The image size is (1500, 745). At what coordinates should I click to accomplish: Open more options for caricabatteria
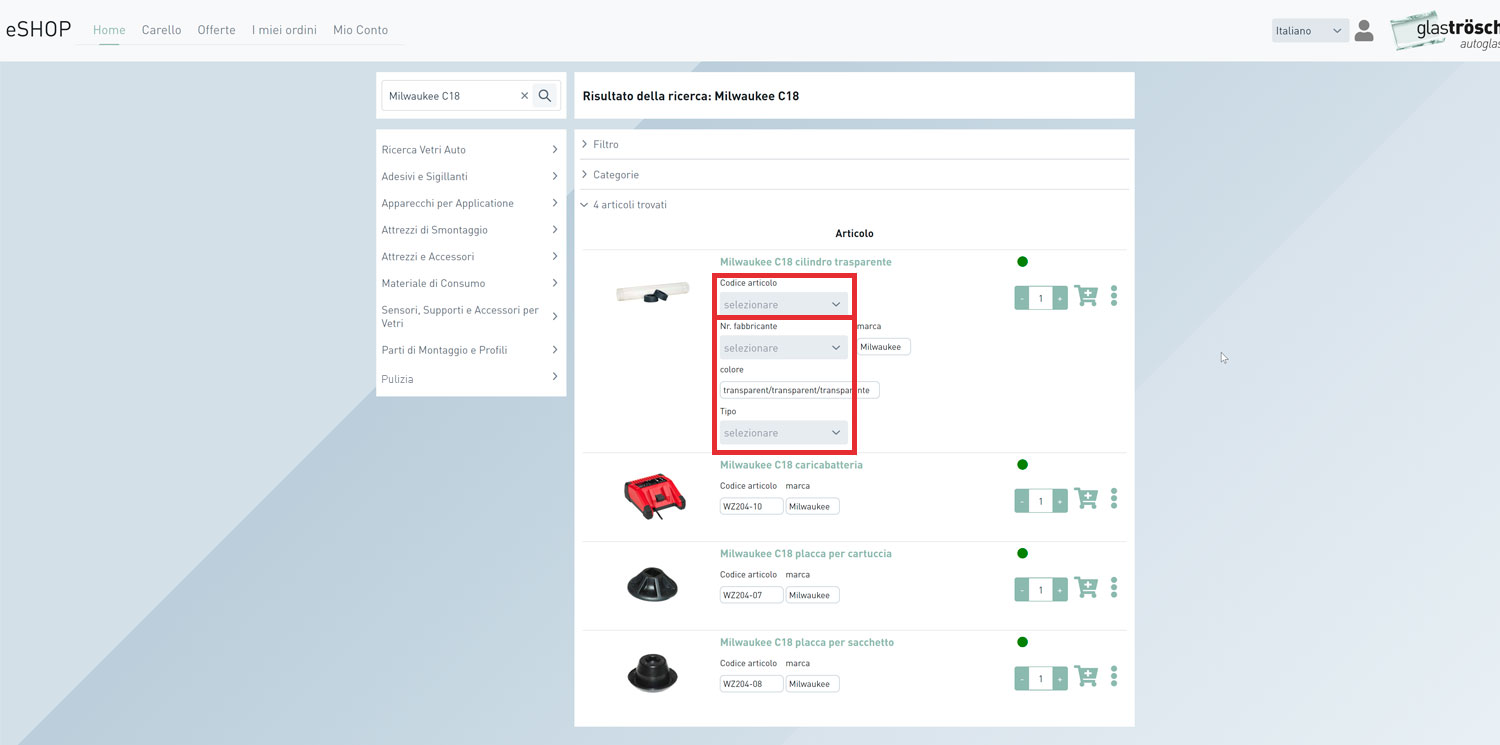pos(1114,499)
